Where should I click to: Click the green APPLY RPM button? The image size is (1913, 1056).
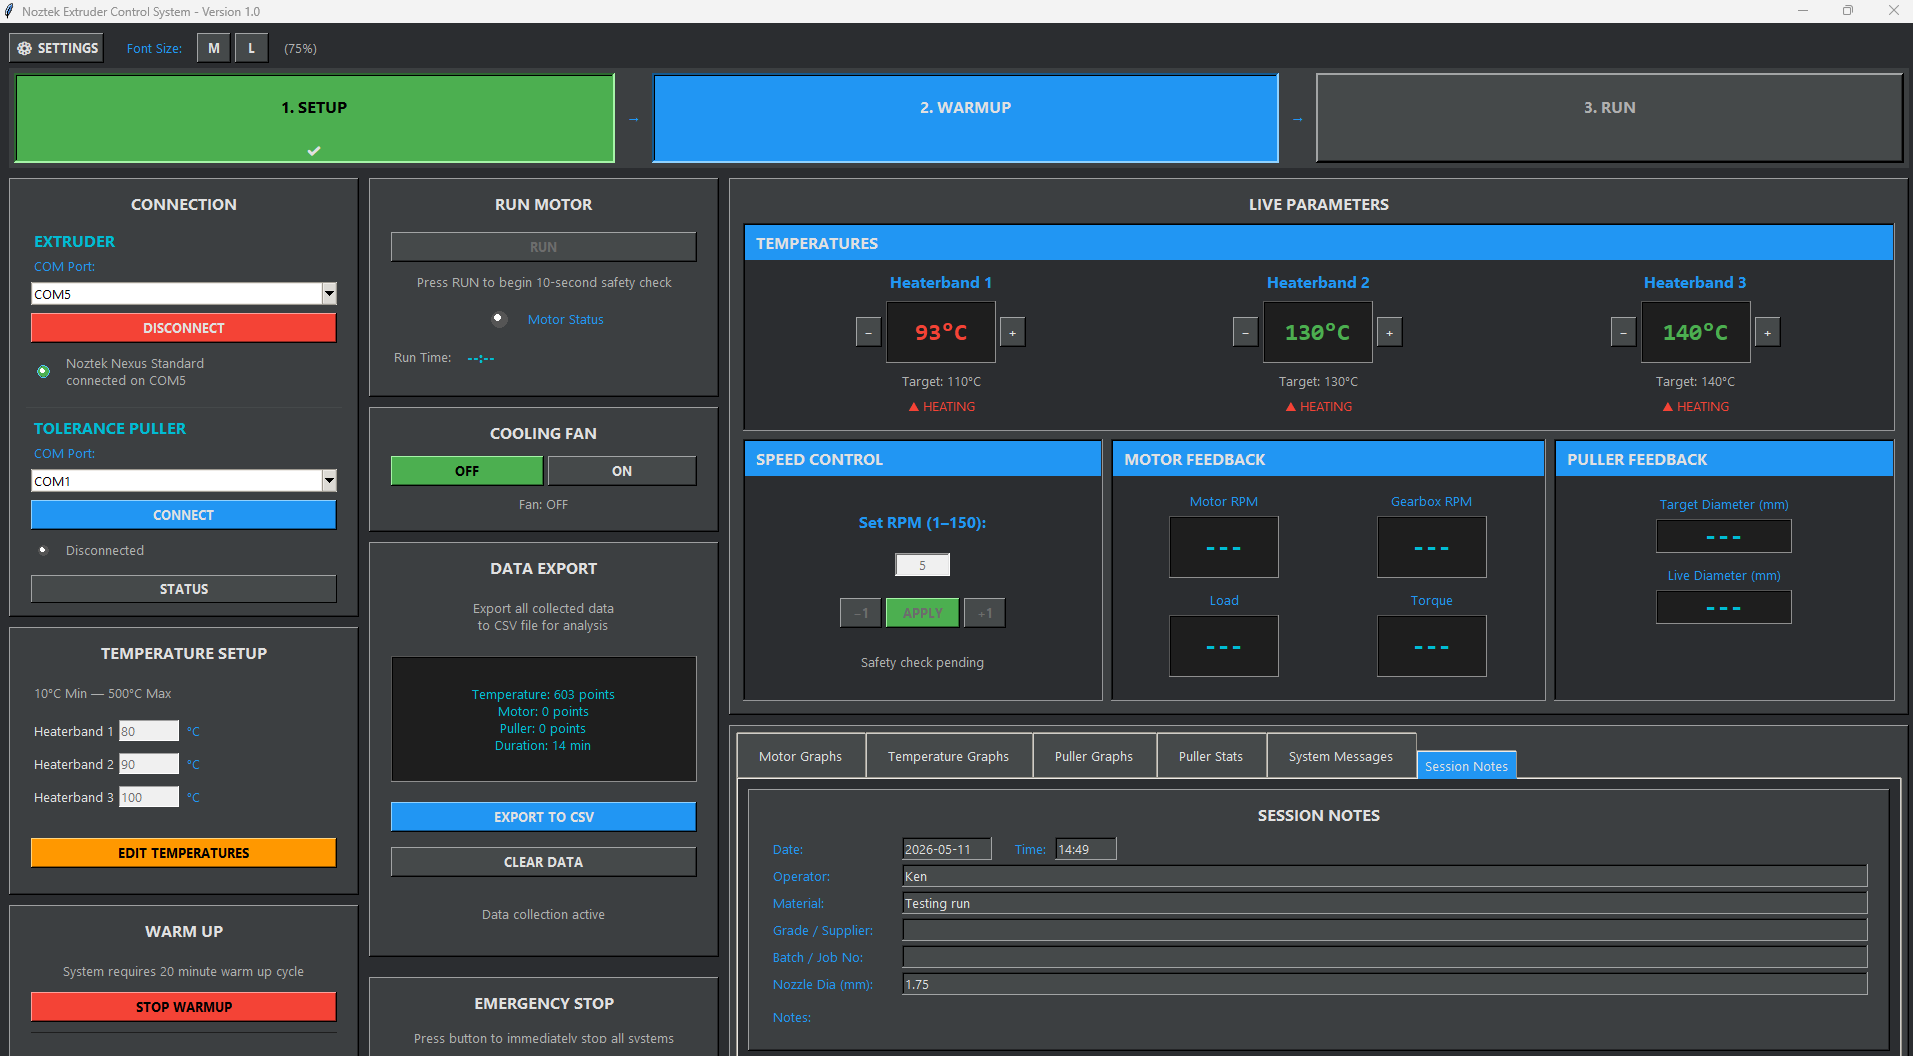tap(922, 613)
